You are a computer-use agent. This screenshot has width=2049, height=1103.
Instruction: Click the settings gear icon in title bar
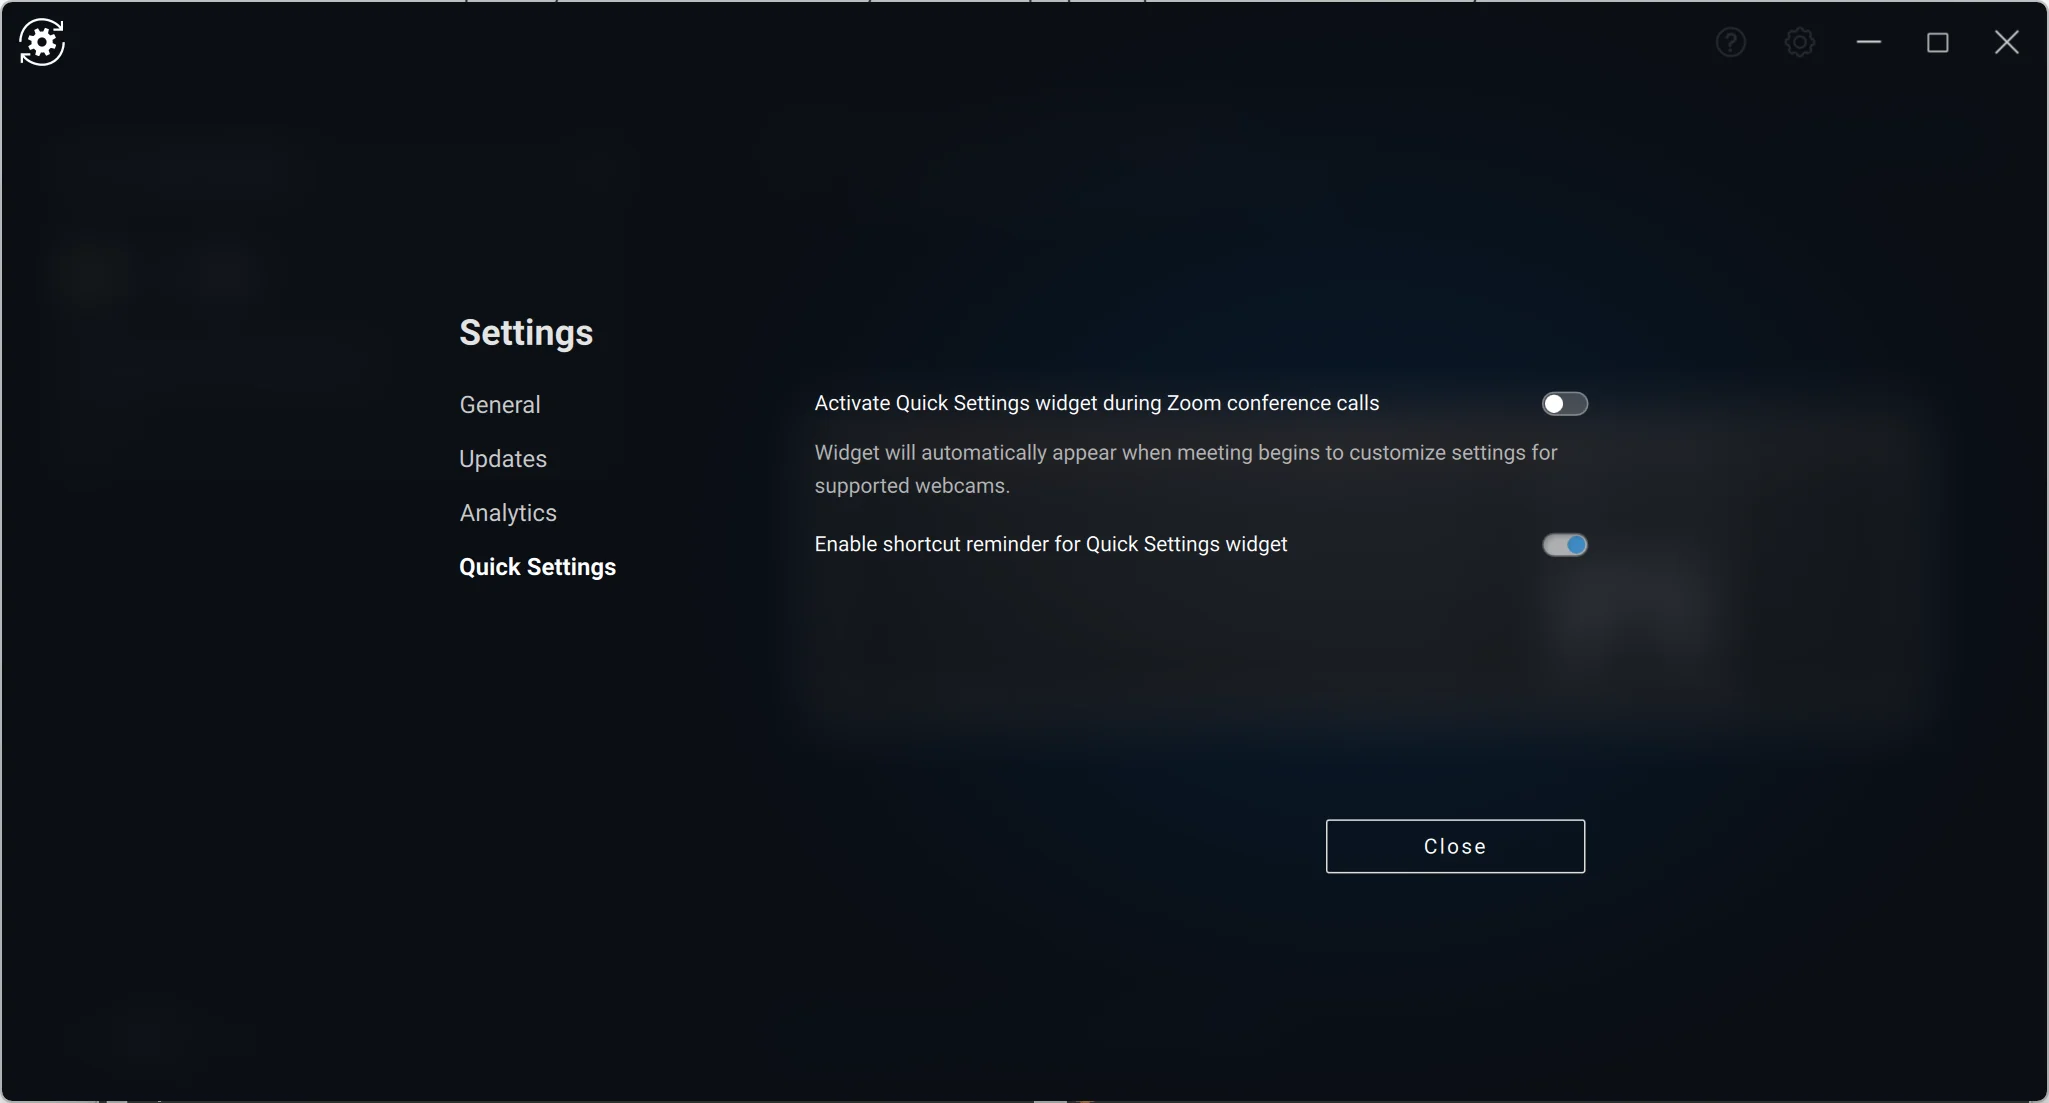(1800, 42)
